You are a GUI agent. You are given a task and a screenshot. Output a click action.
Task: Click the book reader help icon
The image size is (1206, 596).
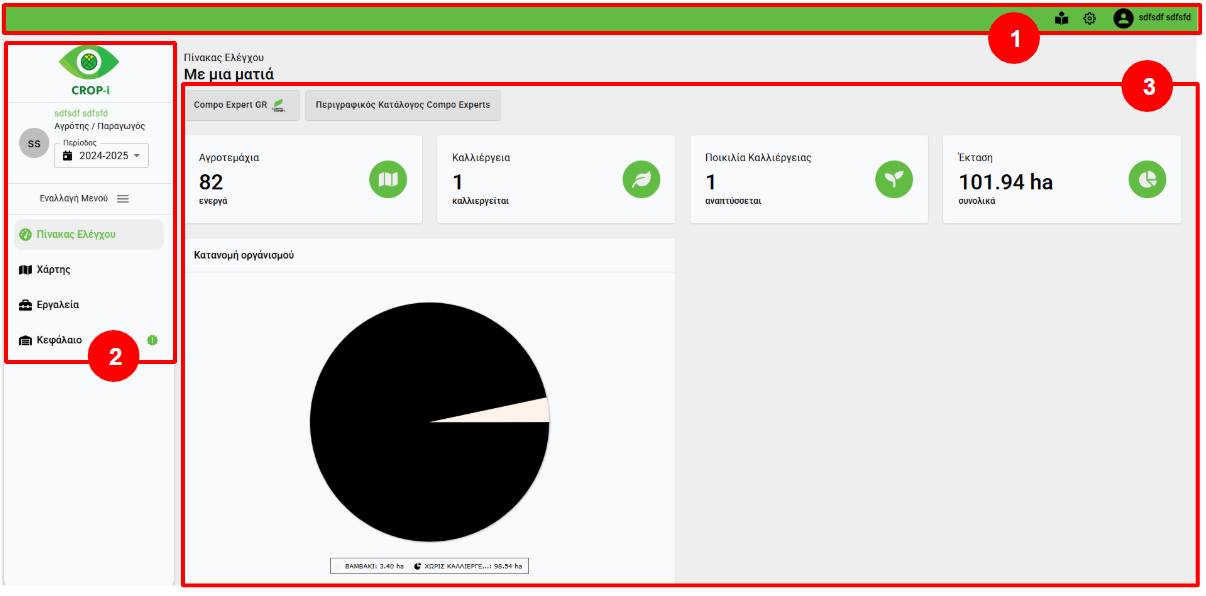(1061, 18)
